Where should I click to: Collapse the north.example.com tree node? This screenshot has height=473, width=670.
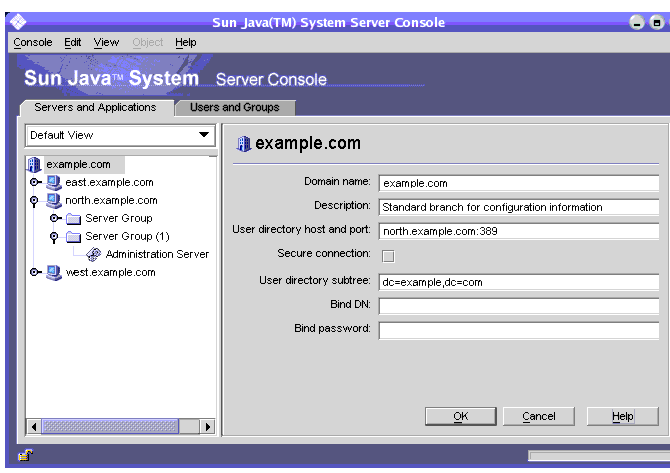tap(34, 201)
